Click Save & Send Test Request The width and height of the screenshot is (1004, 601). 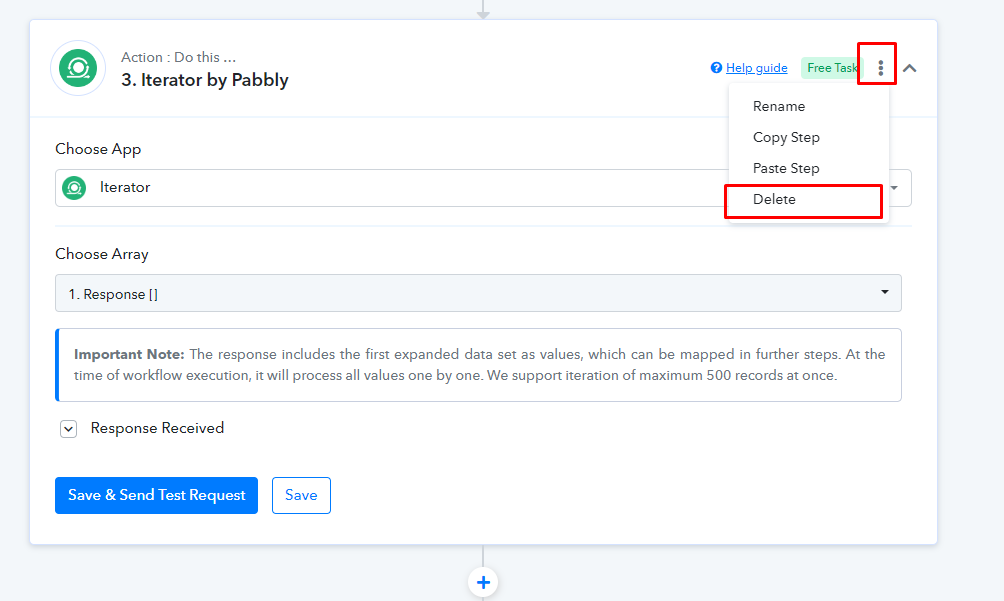156,495
